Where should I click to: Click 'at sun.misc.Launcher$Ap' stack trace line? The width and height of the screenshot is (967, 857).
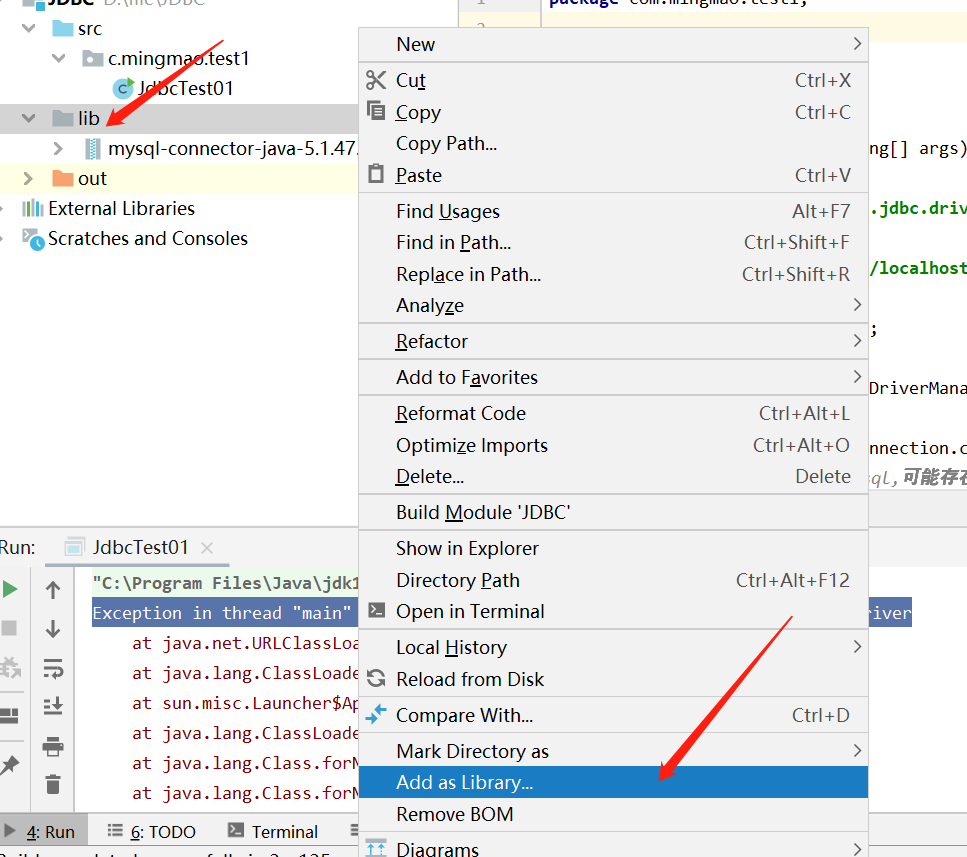pyautogui.click(x=245, y=703)
